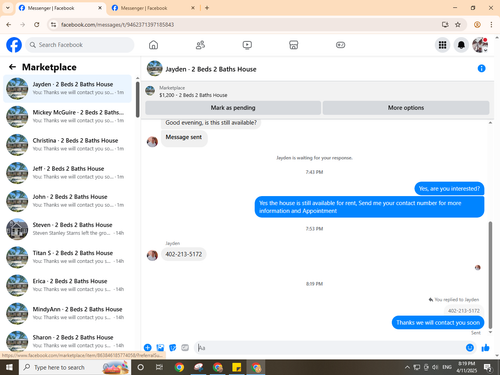Open the volume control in system tray
Image resolution: width=500 pixels, height=375 pixels.
(x=435, y=367)
